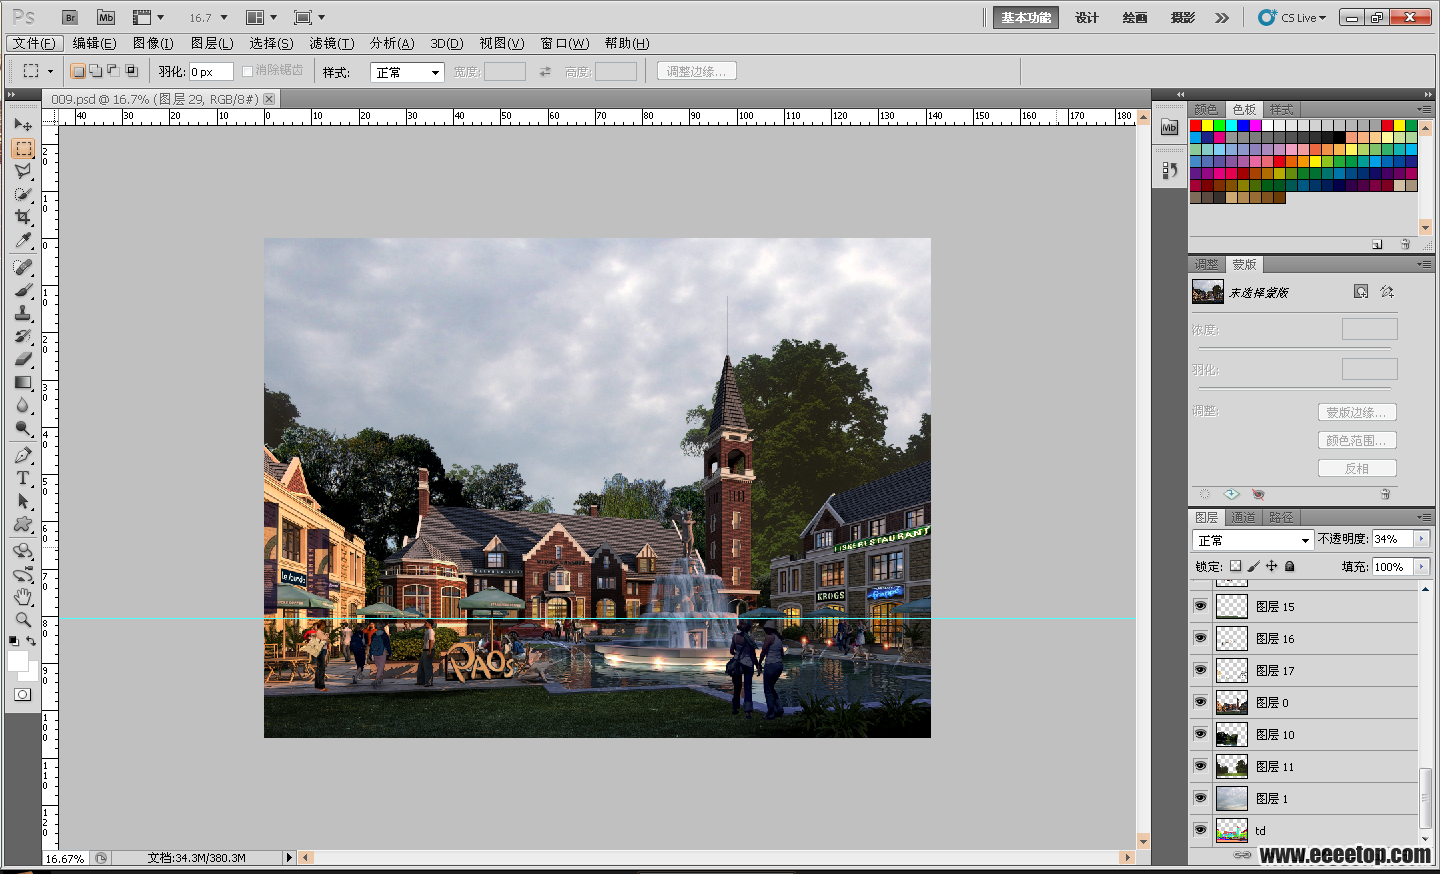Viewport: 1440px width, 874px height.
Task: Click Intersect with selection mode icon
Action: [132, 71]
